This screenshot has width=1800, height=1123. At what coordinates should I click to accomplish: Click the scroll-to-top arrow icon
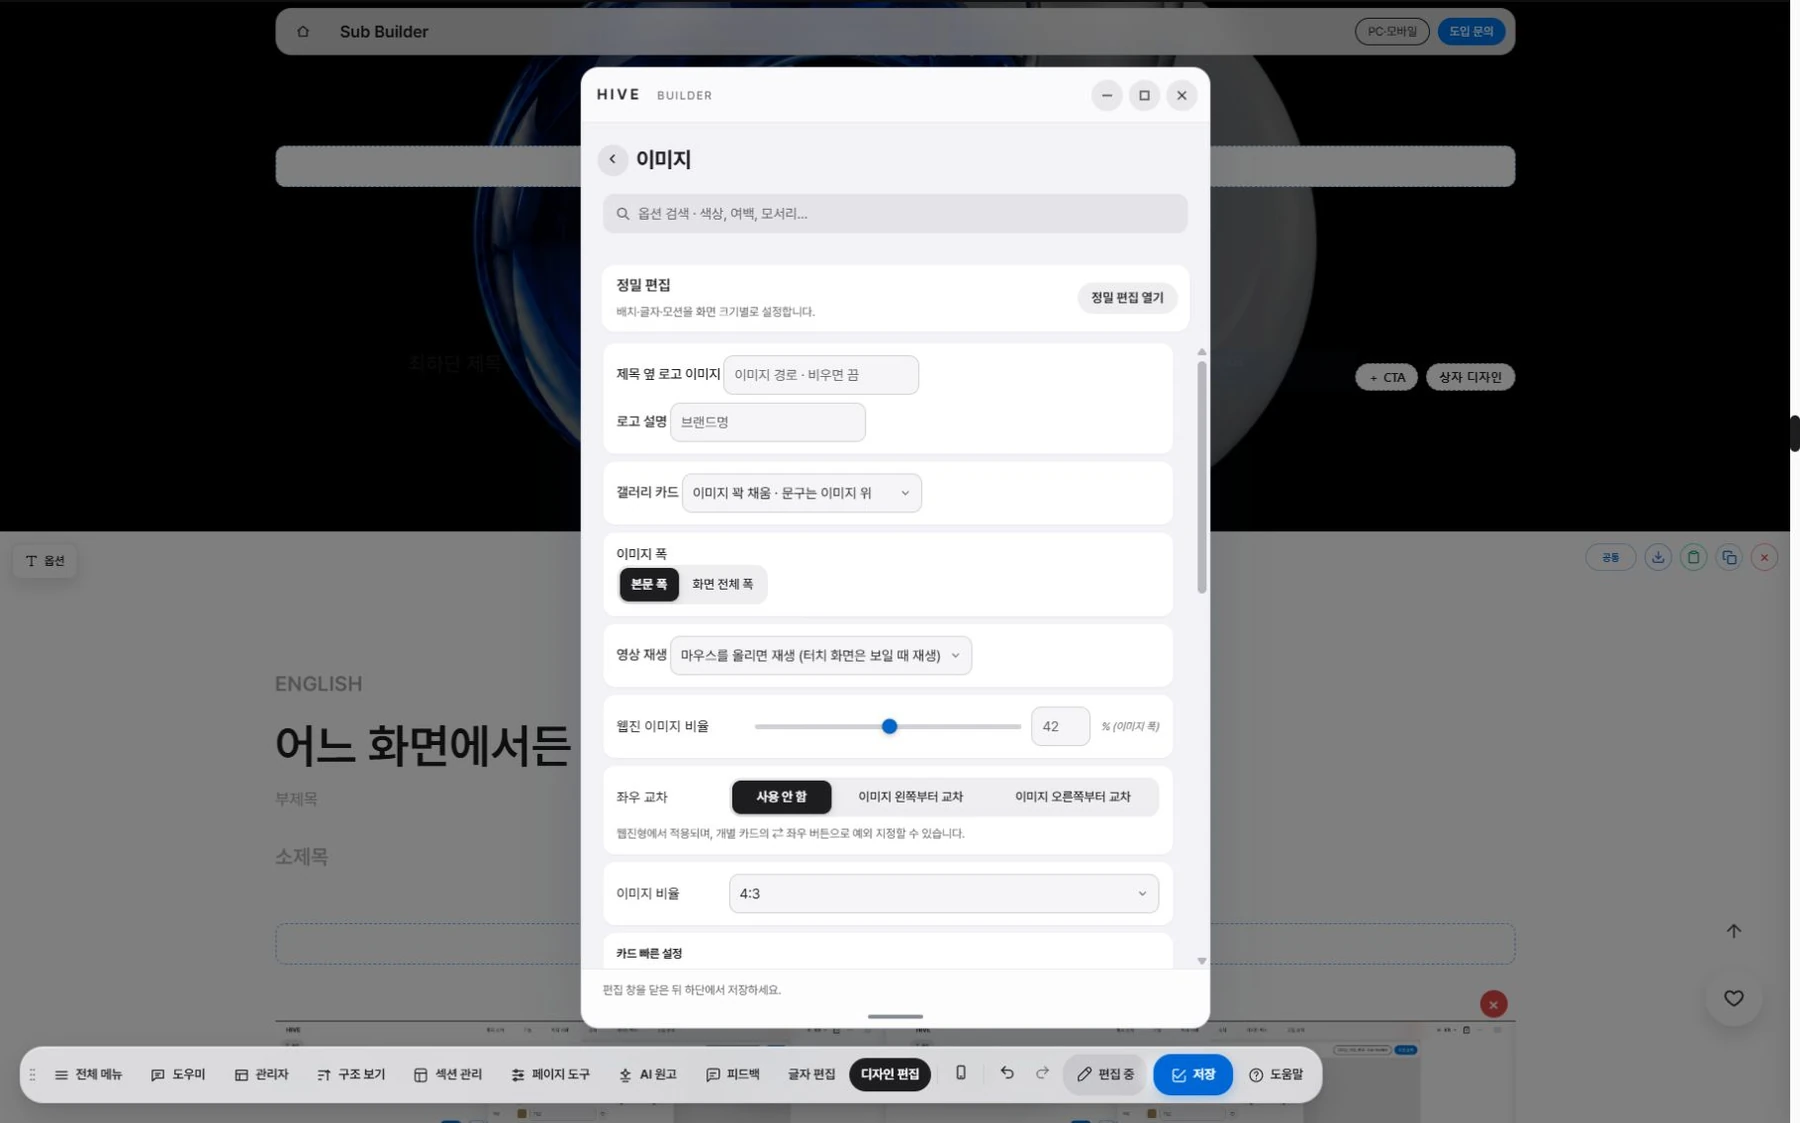(x=1734, y=931)
